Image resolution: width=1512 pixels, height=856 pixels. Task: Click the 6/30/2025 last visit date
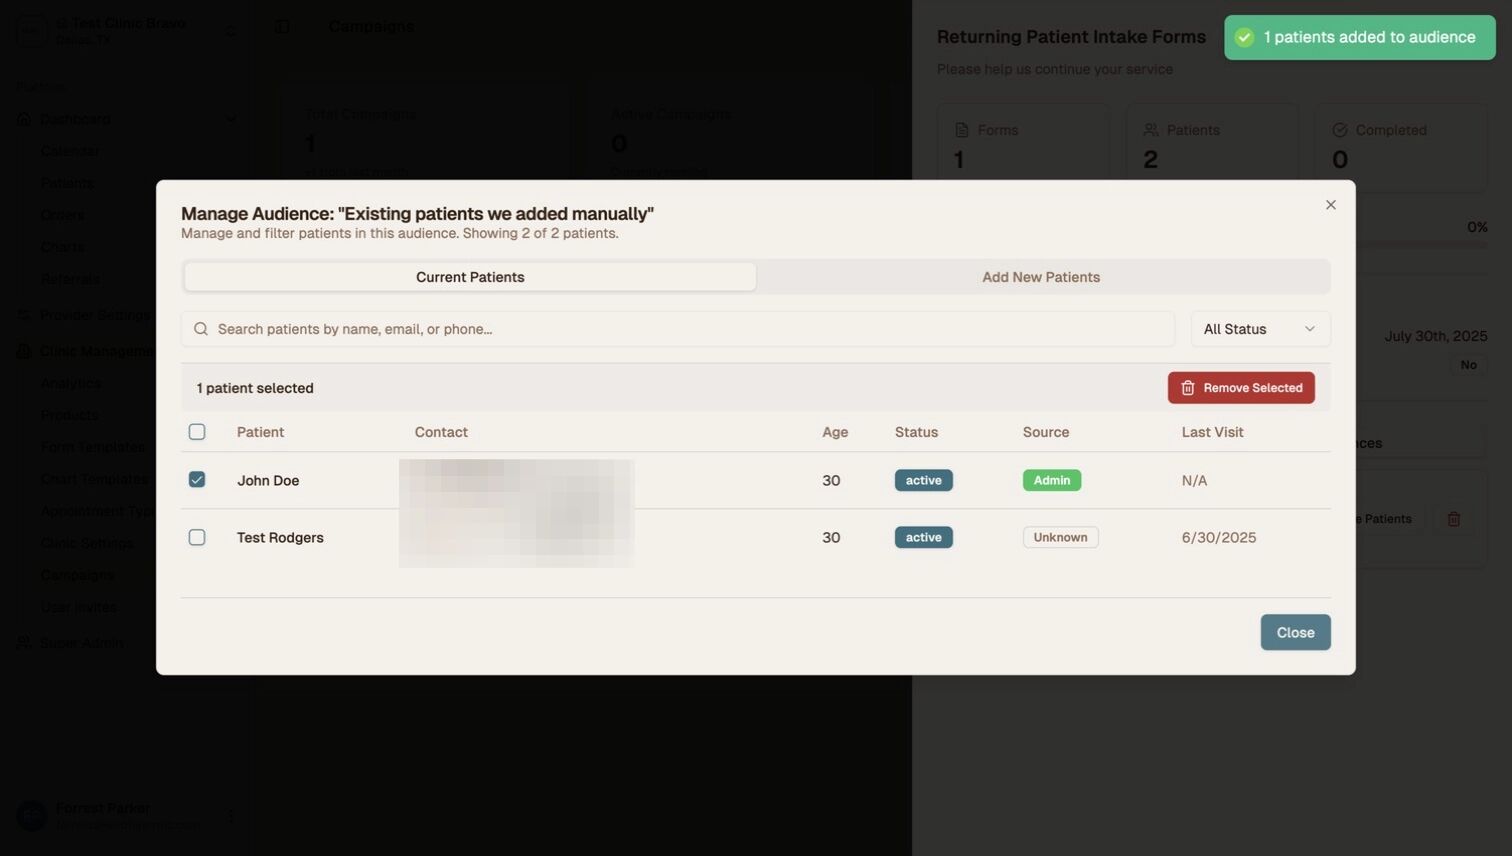coord(1219,537)
